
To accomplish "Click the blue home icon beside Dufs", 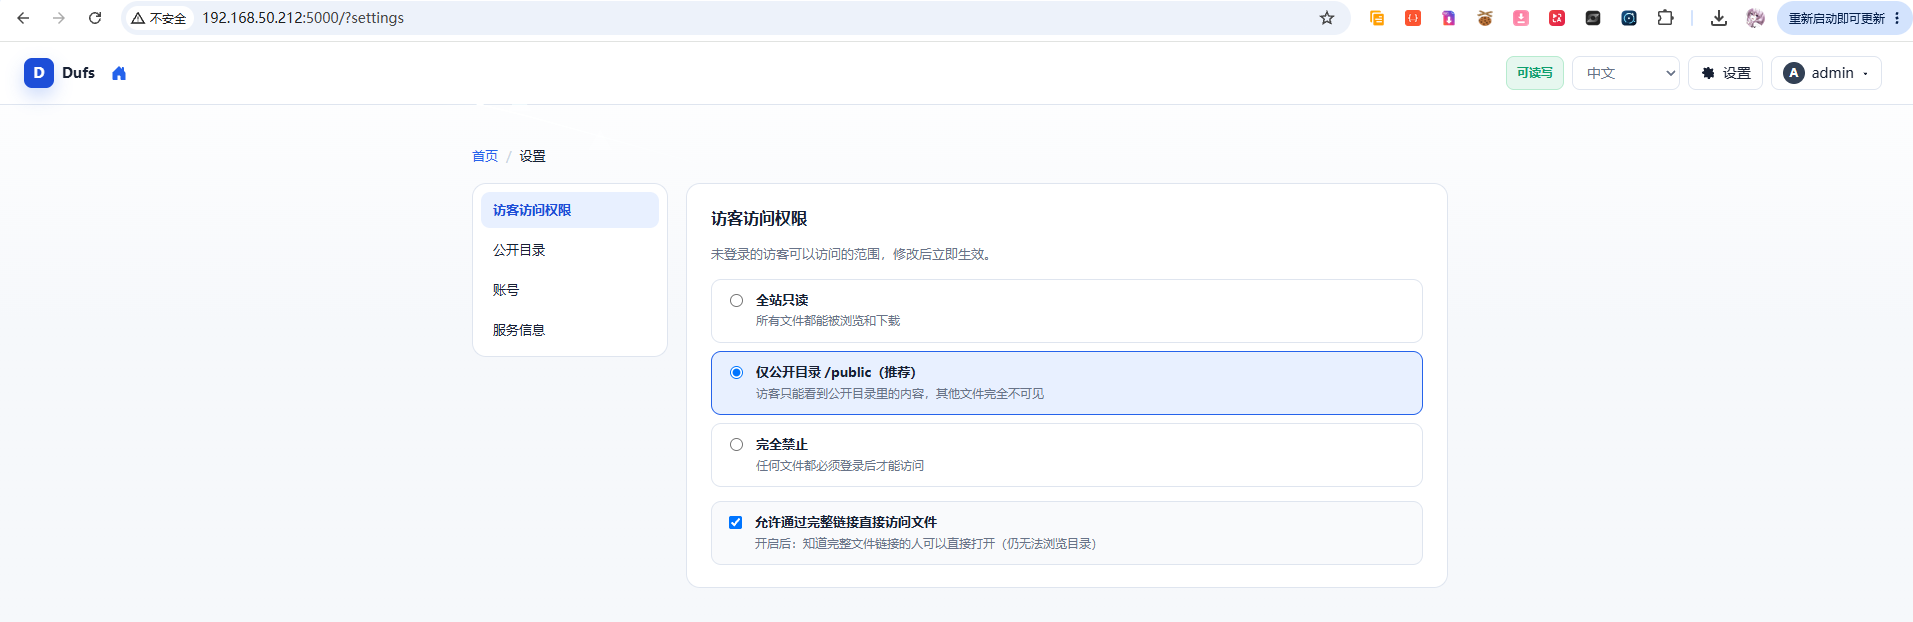I will tap(119, 73).
